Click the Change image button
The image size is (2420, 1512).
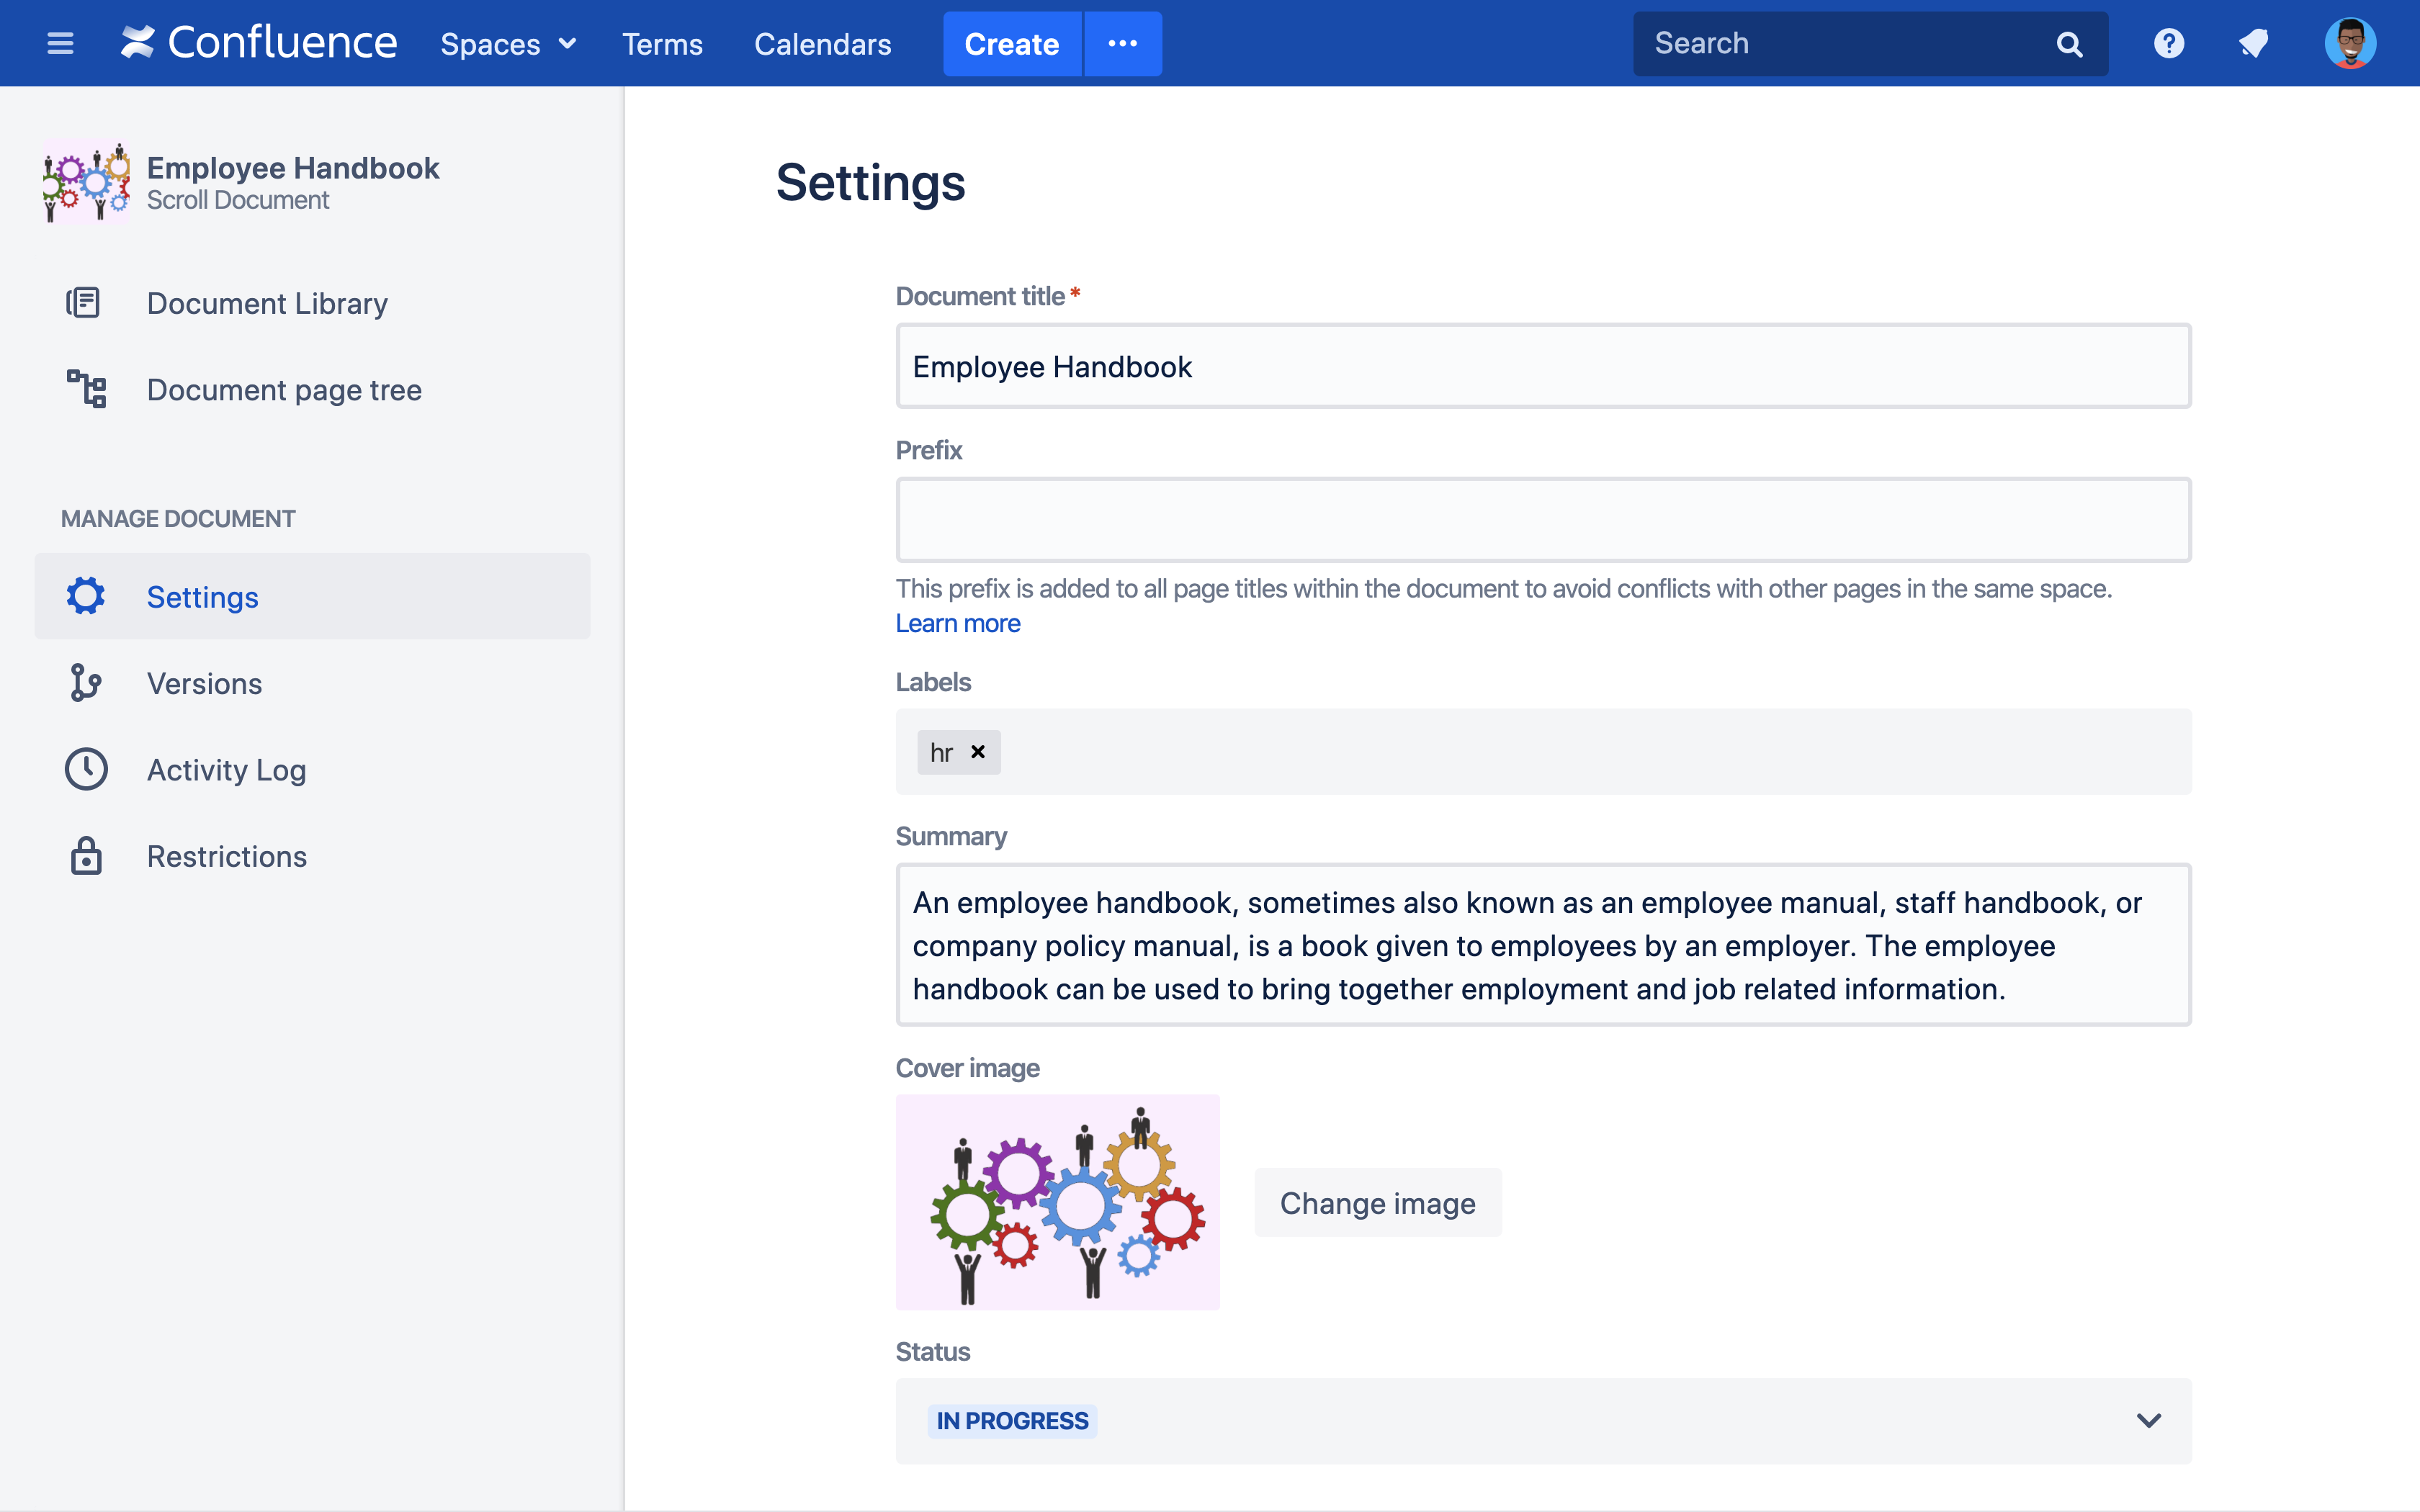1377,1203
